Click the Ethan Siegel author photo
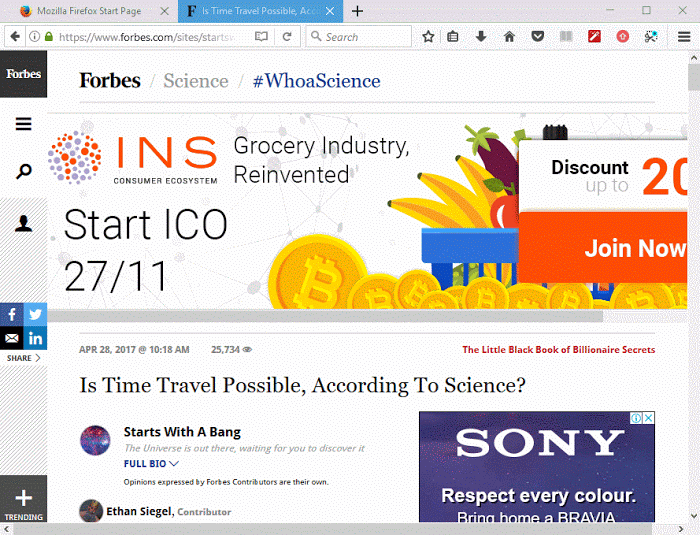 [x=91, y=510]
